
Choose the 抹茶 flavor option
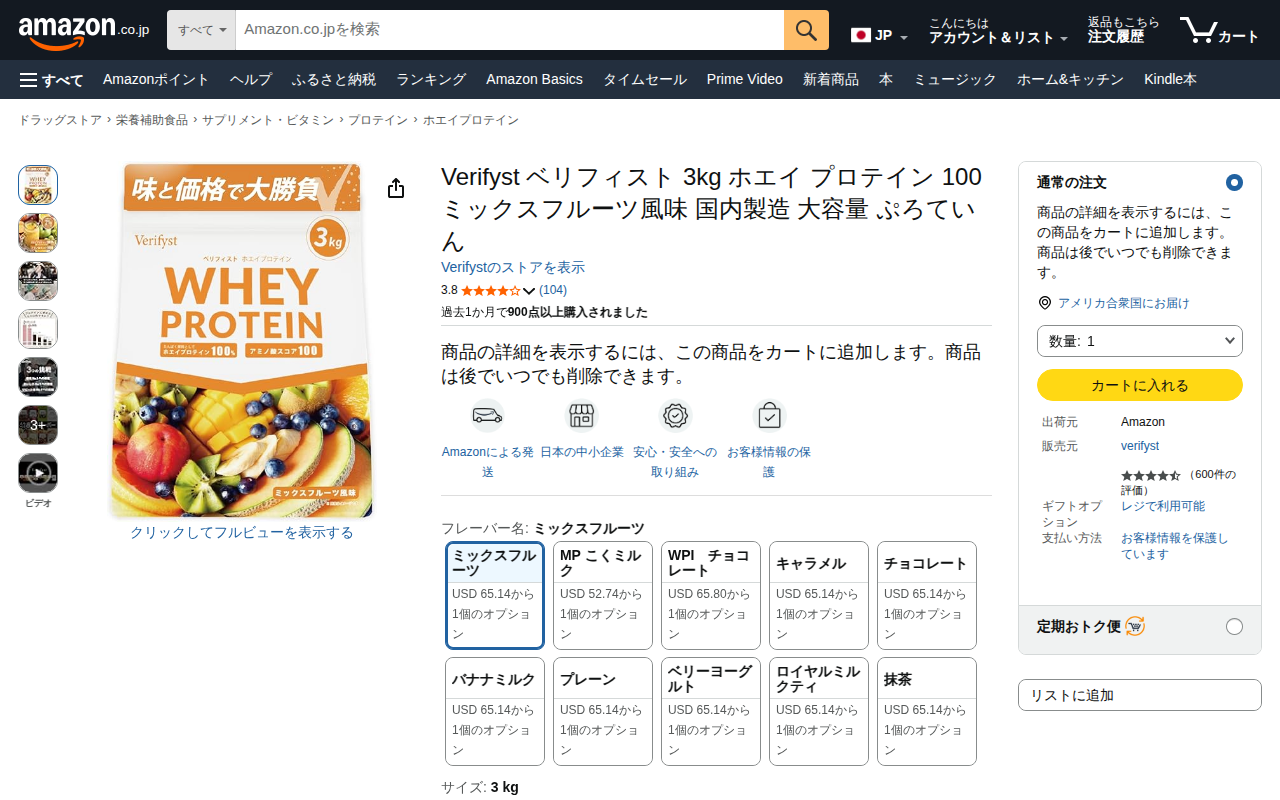(x=927, y=711)
